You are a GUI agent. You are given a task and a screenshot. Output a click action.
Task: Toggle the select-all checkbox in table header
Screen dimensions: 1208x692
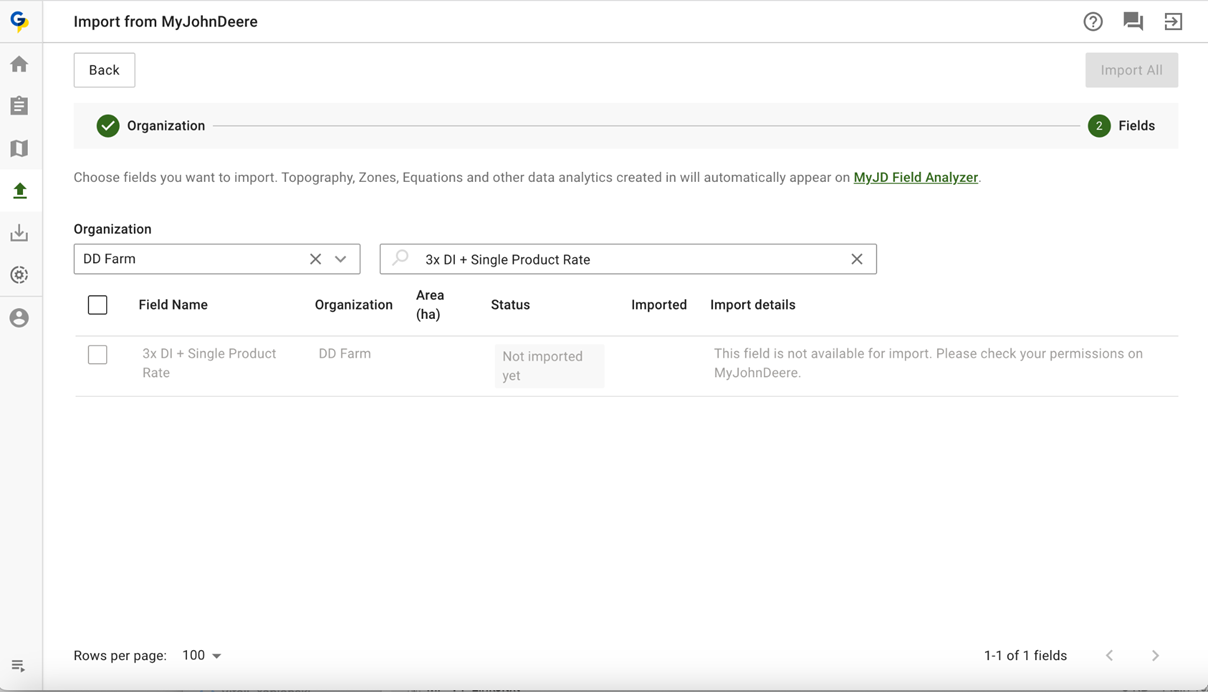pyautogui.click(x=98, y=305)
